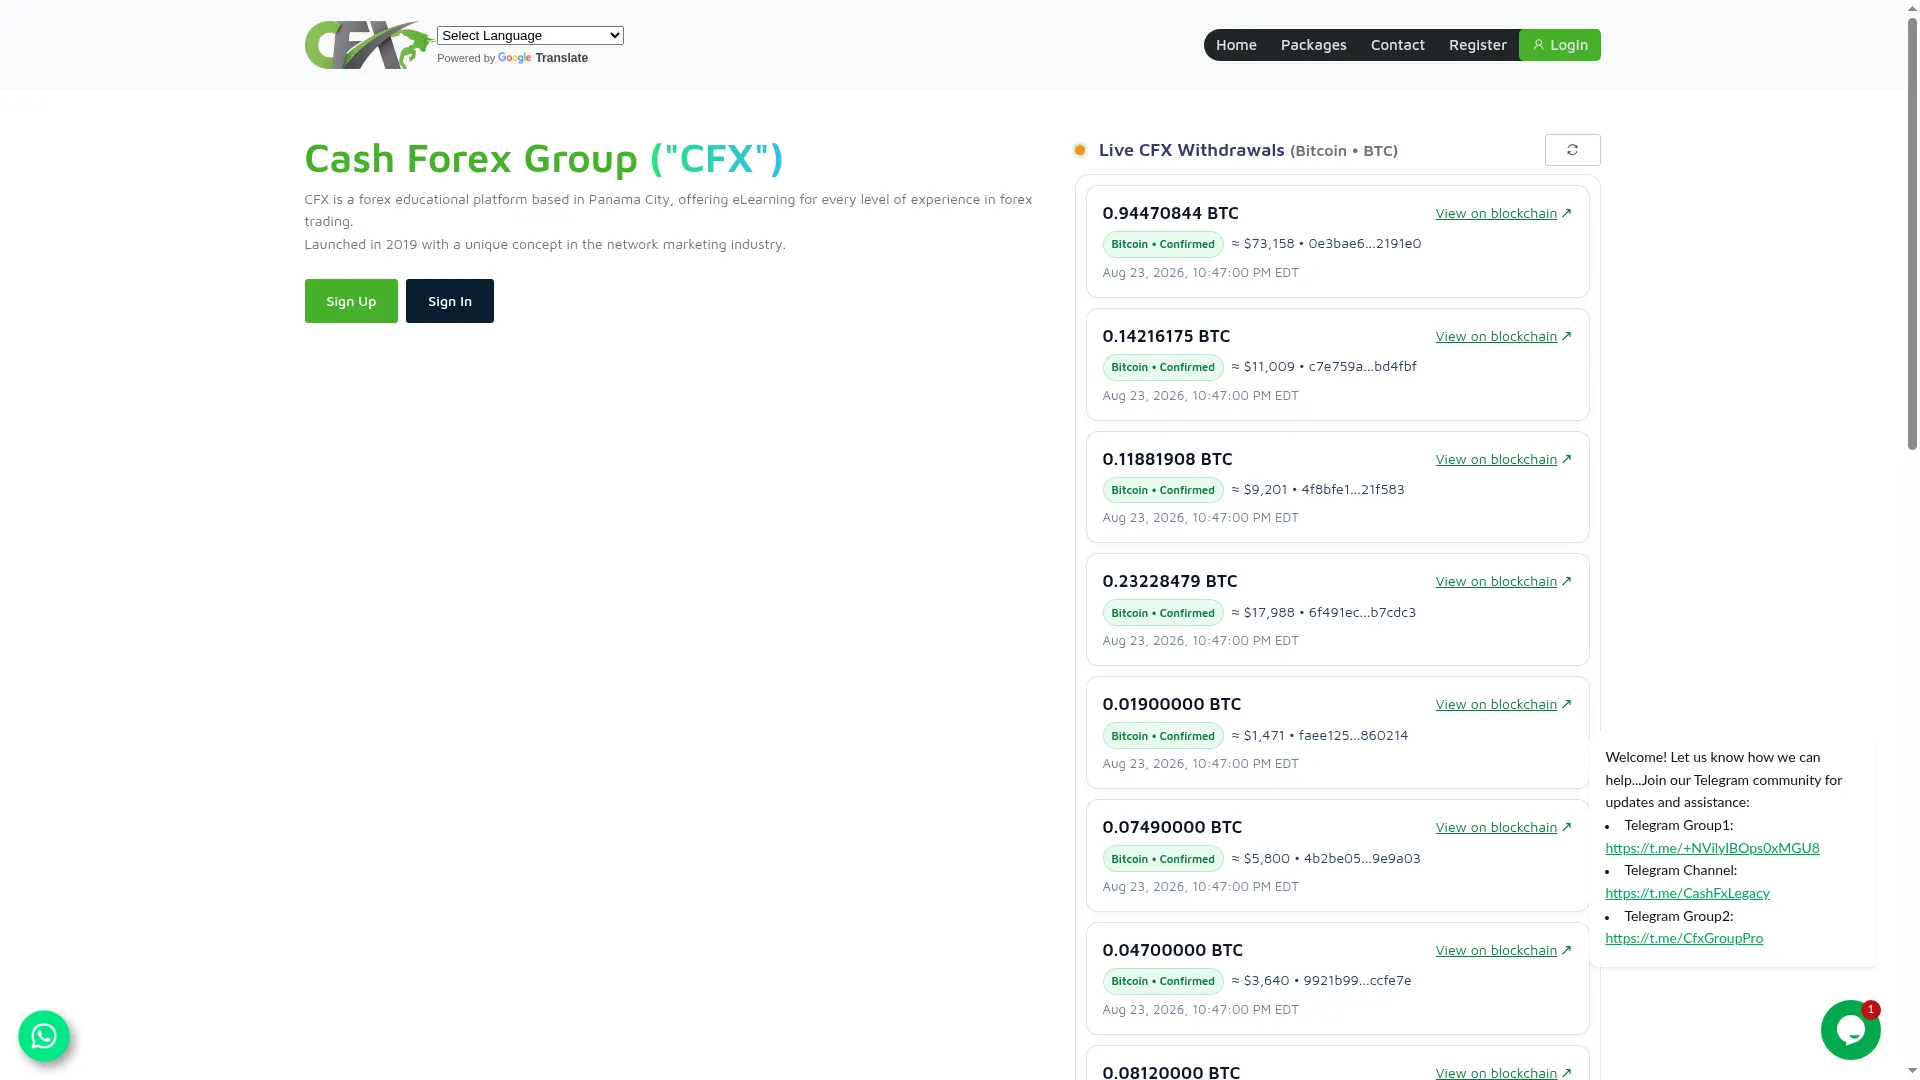
Task: Click the 0.04700000 BTC amount
Action: tap(1172, 950)
